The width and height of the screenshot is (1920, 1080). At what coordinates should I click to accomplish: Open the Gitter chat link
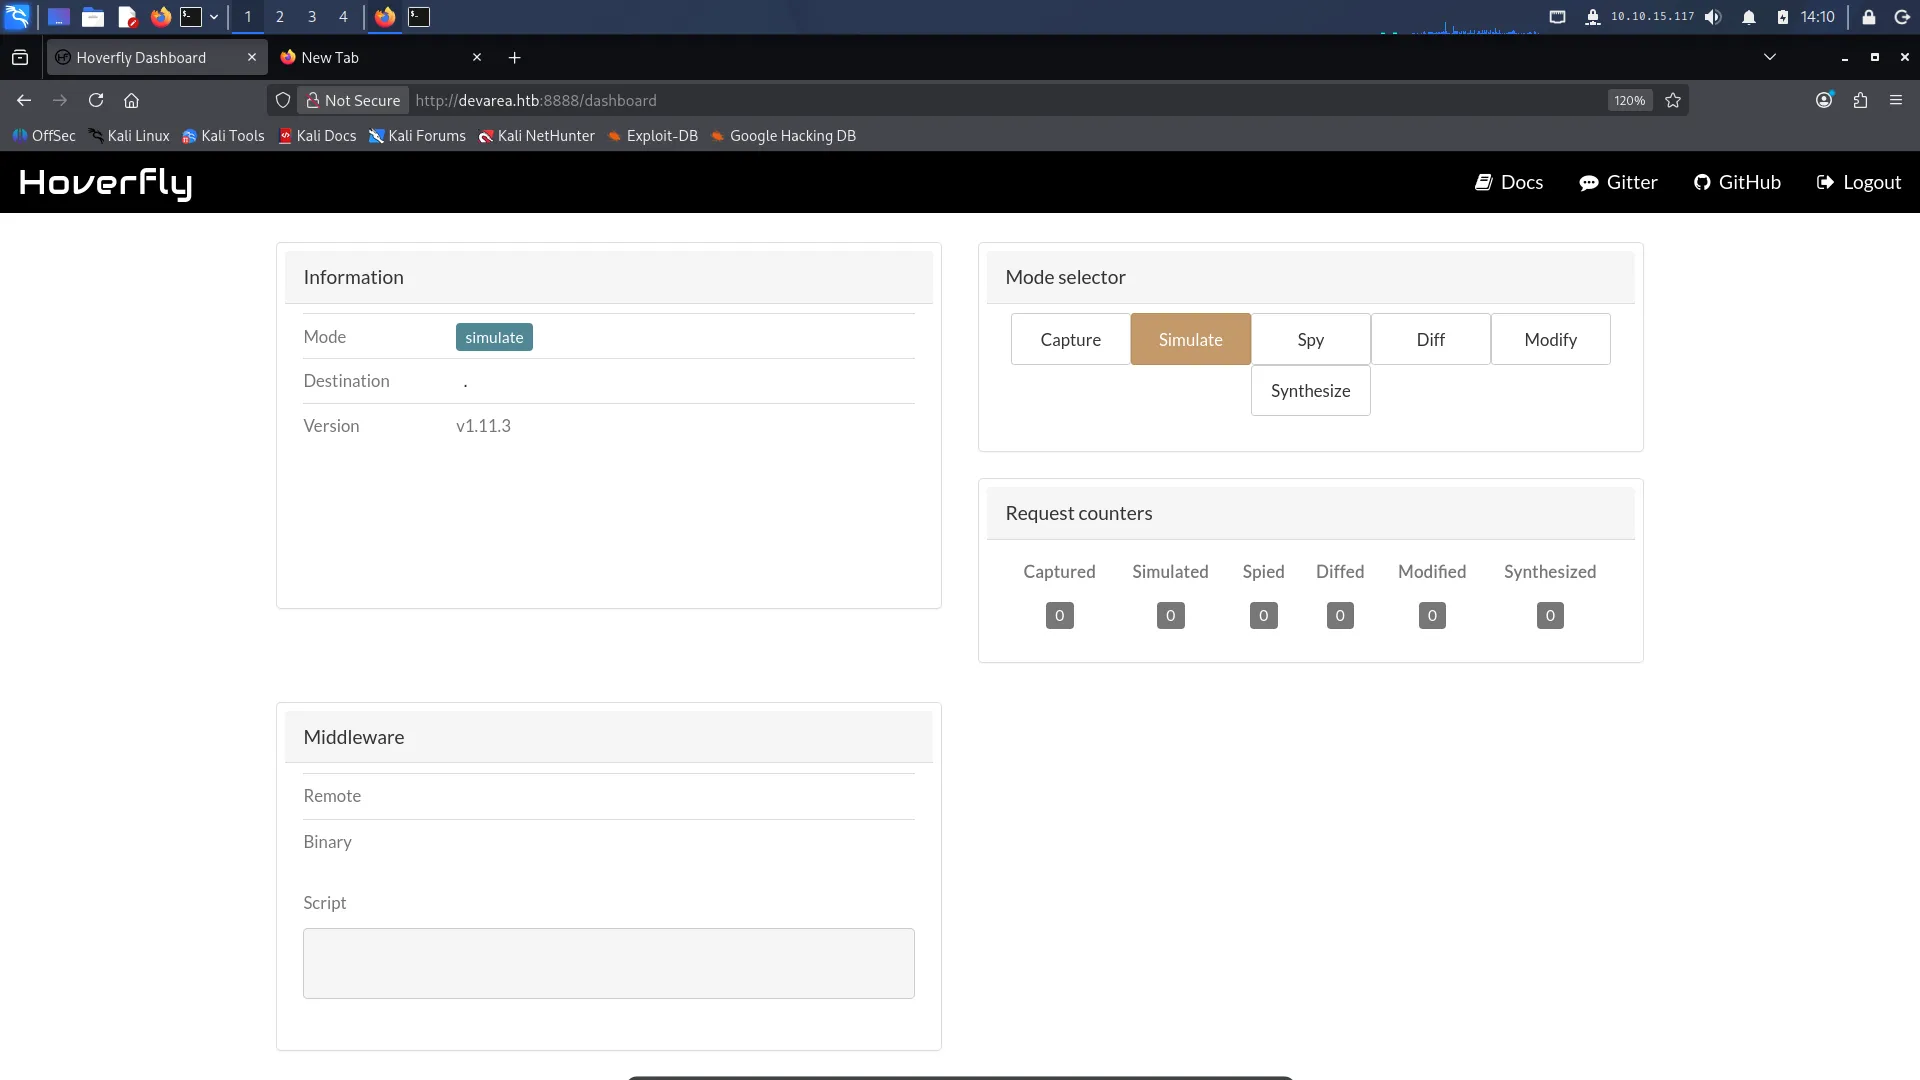[1618, 182]
